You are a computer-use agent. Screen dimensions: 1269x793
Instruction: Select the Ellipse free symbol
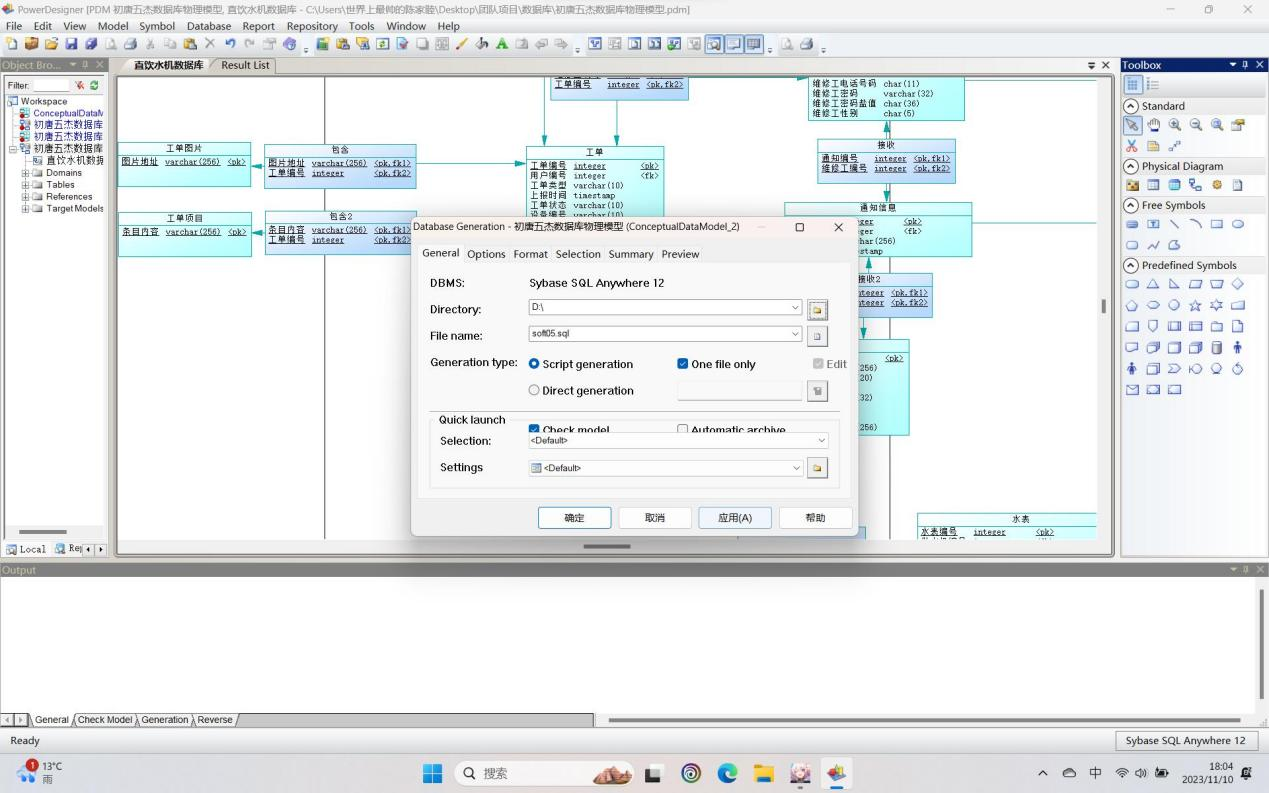(x=1238, y=224)
